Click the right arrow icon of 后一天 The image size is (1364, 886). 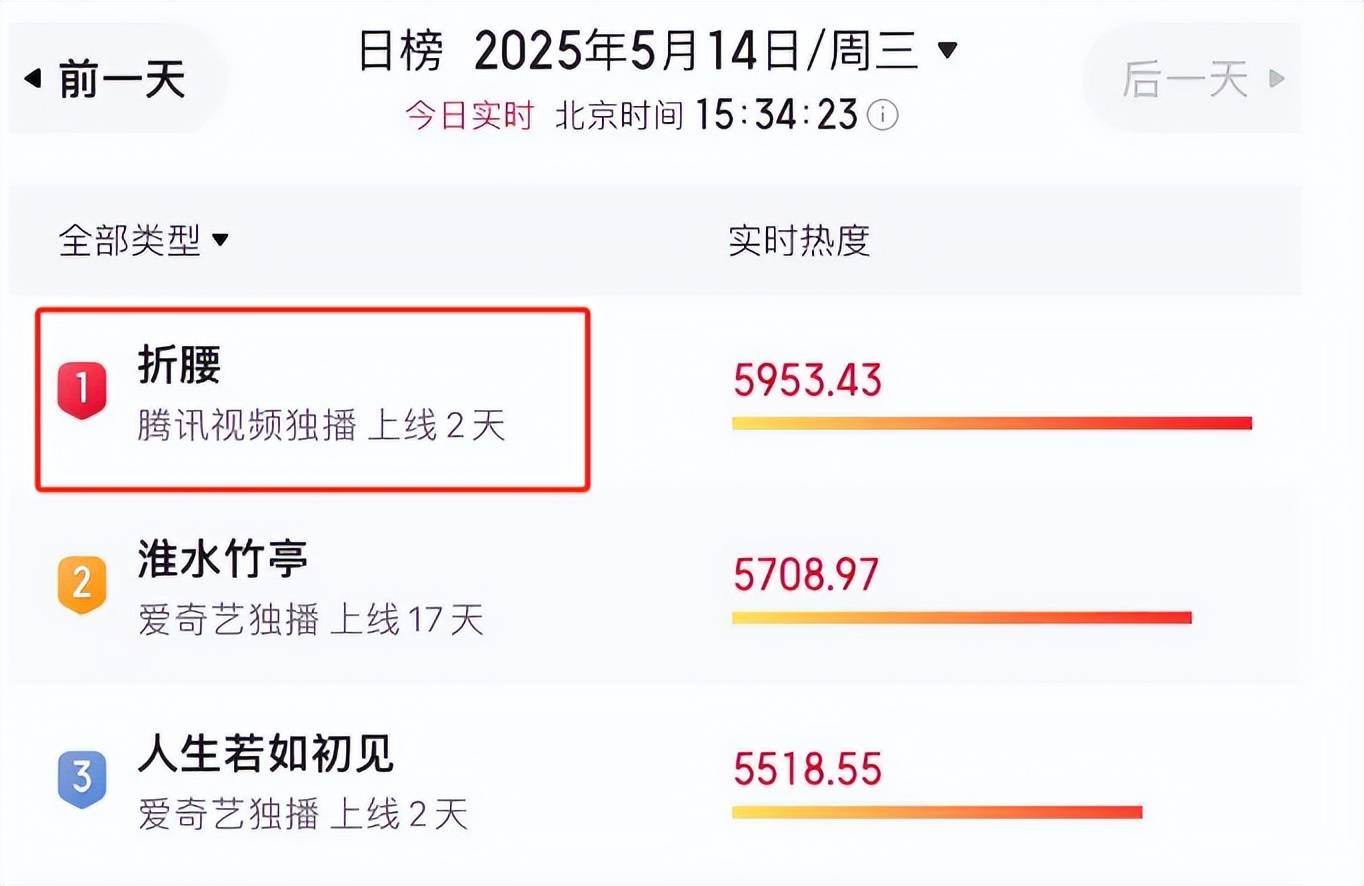click(1277, 78)
